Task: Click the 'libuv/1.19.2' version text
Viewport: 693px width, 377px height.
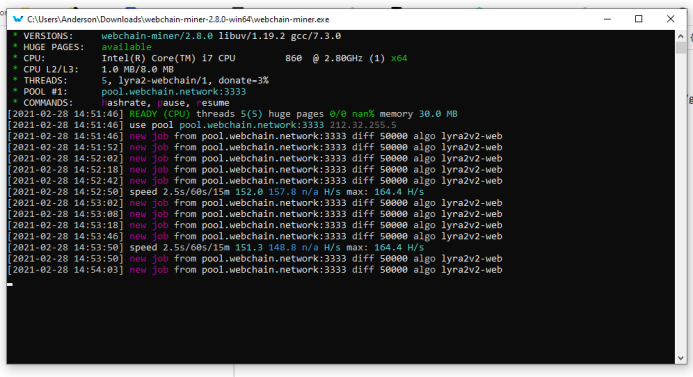Action: (252, 36)
